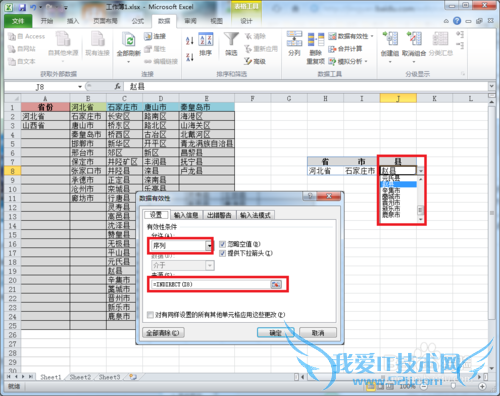Click the 分类汇总 subtotal icon
The image size is (500, 396).
click(440, 39)
